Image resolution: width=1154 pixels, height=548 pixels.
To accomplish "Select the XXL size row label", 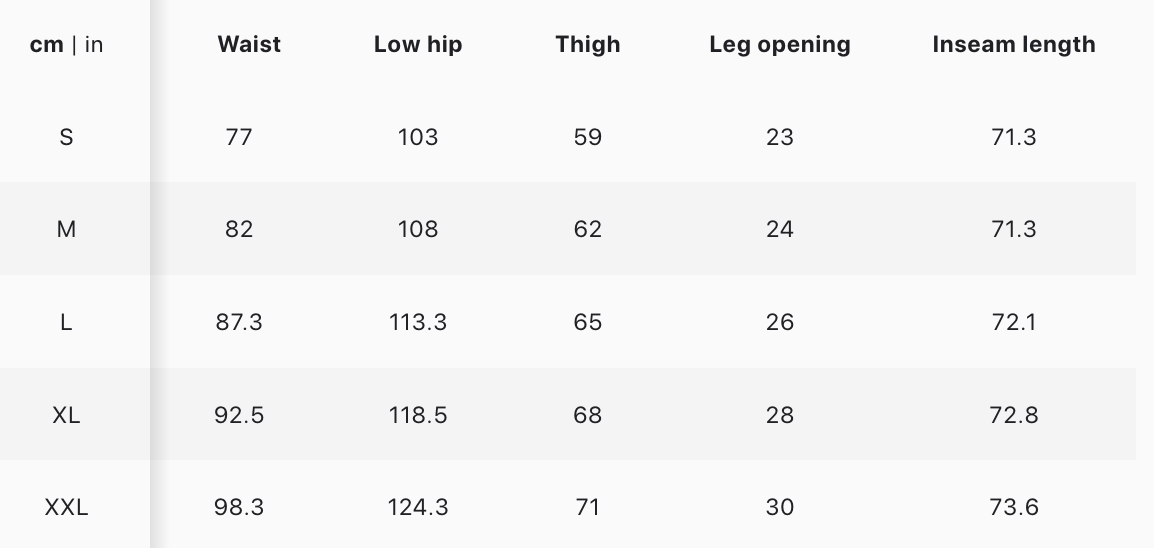I will [66, 507].
